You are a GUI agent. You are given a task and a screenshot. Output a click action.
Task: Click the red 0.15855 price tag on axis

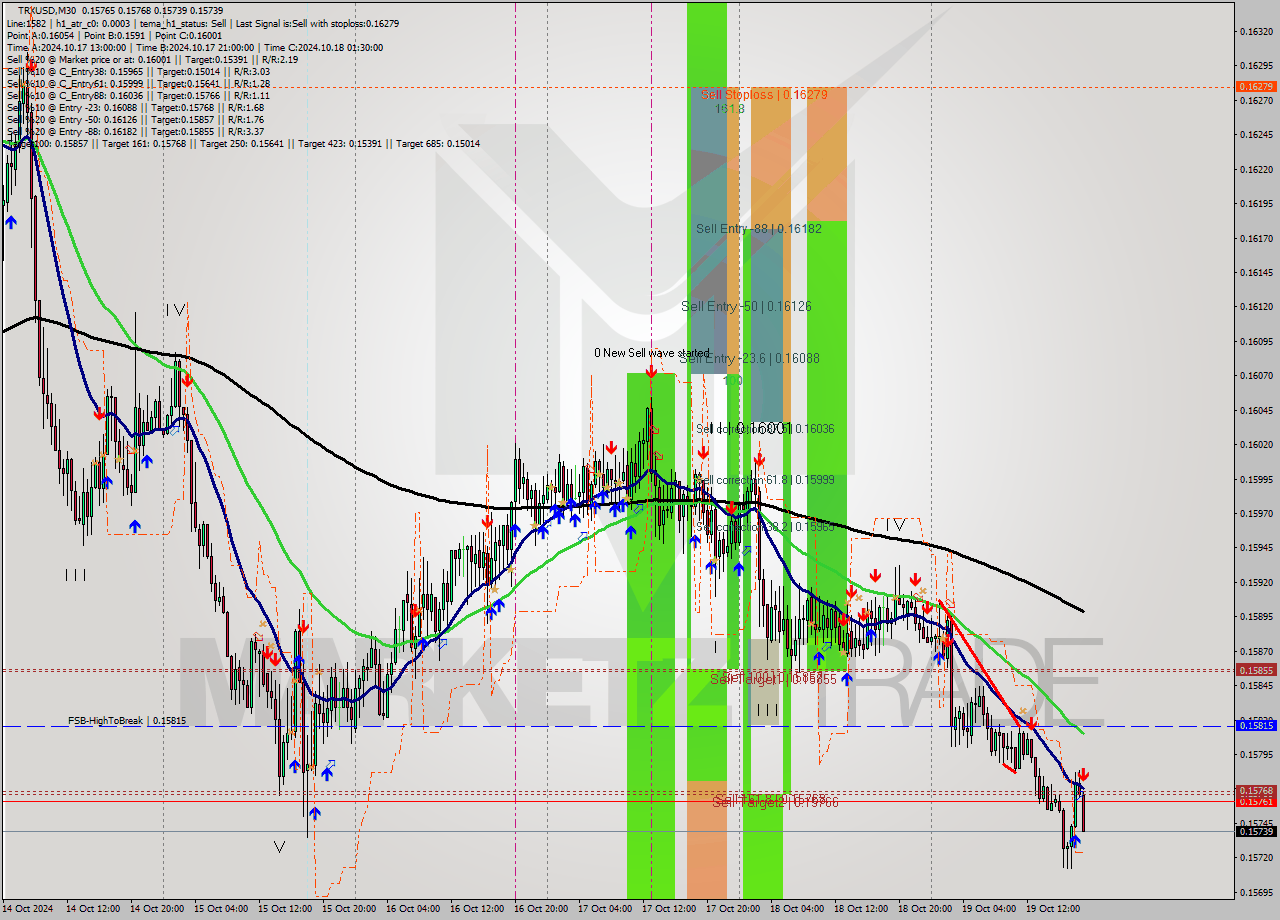pyautogui.click(x=1256, y=670)
